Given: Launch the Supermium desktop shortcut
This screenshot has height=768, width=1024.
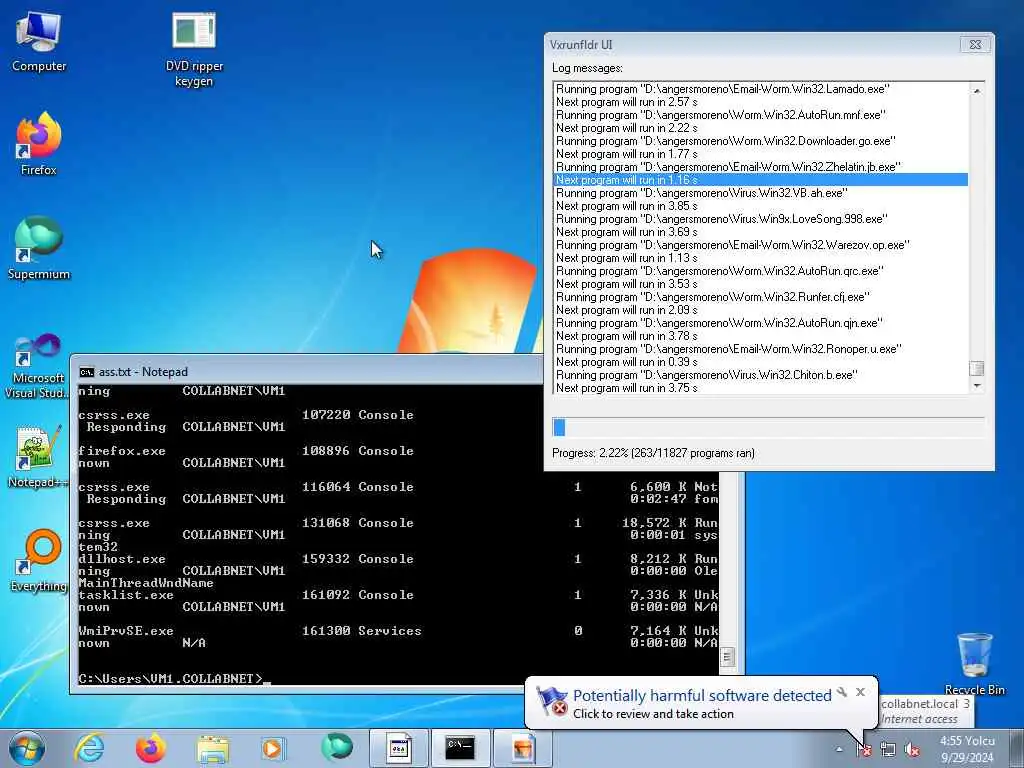Looking at the screenshot, I should pyautogui.click(x=39, y=248).
